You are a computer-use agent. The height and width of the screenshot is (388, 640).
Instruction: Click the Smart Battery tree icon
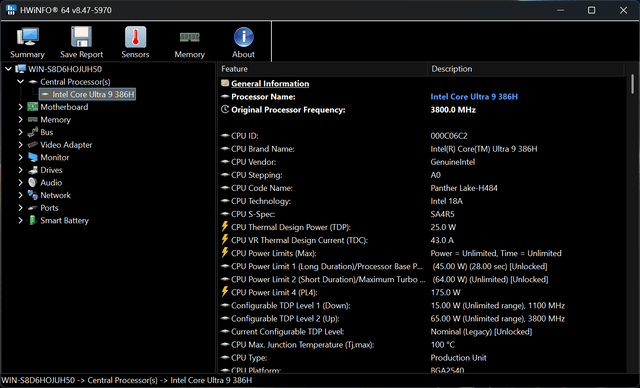33,220
